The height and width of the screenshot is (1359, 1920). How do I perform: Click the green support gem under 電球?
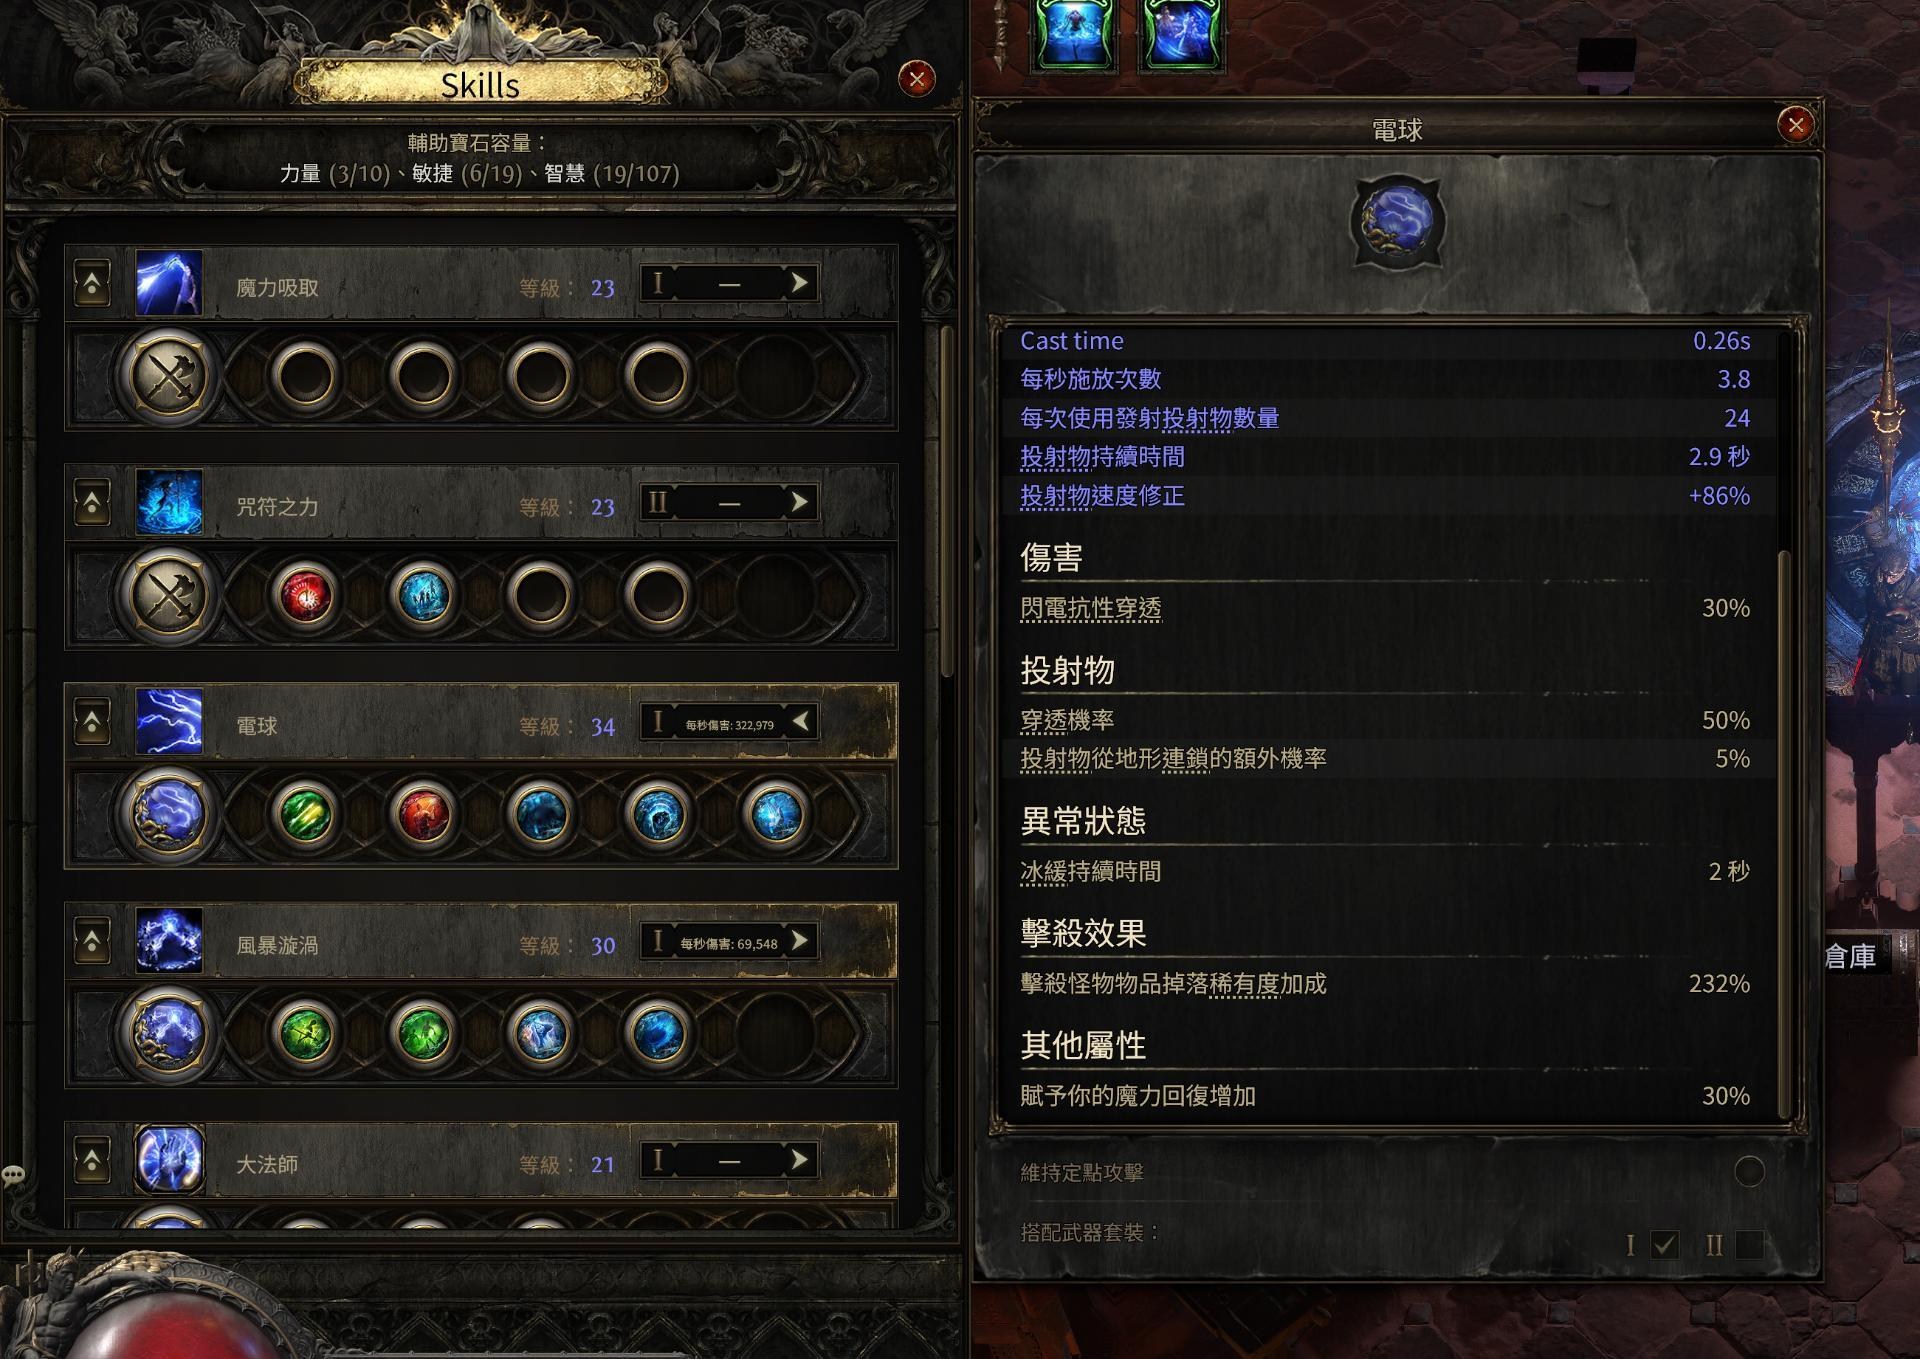(306, 815)
